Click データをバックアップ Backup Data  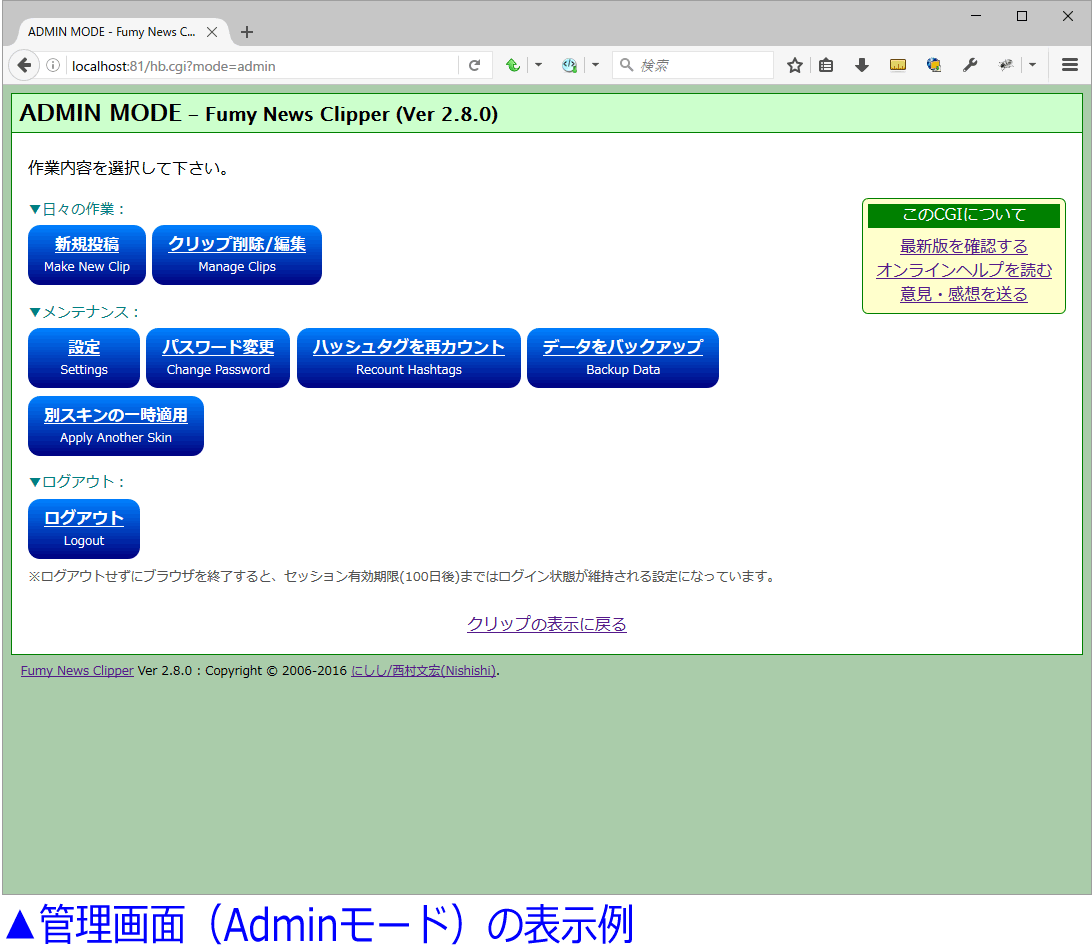pos(623,358)
